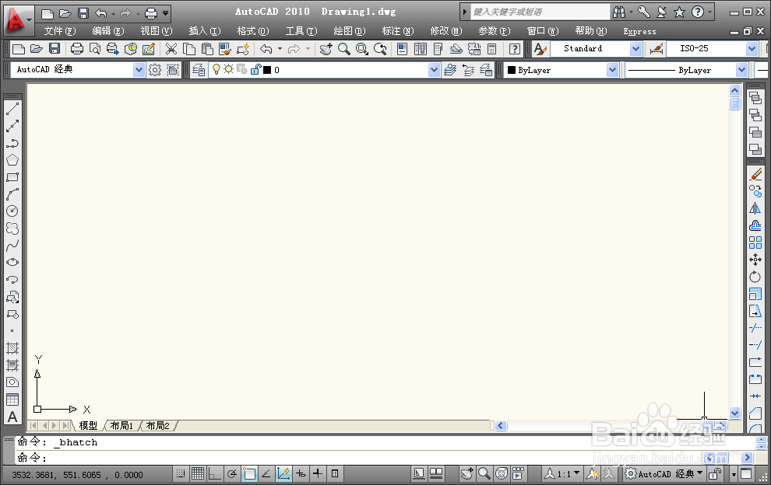Click the Cut scissors icon

(171, 49)
